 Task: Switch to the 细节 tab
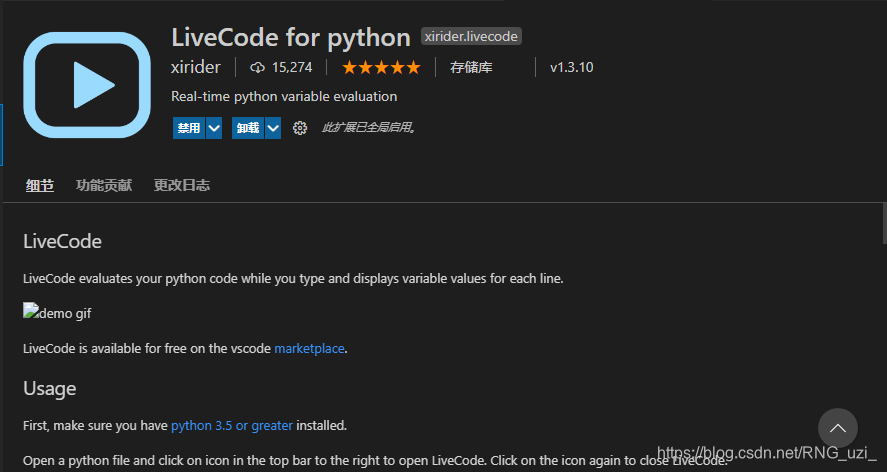[40, 185]
